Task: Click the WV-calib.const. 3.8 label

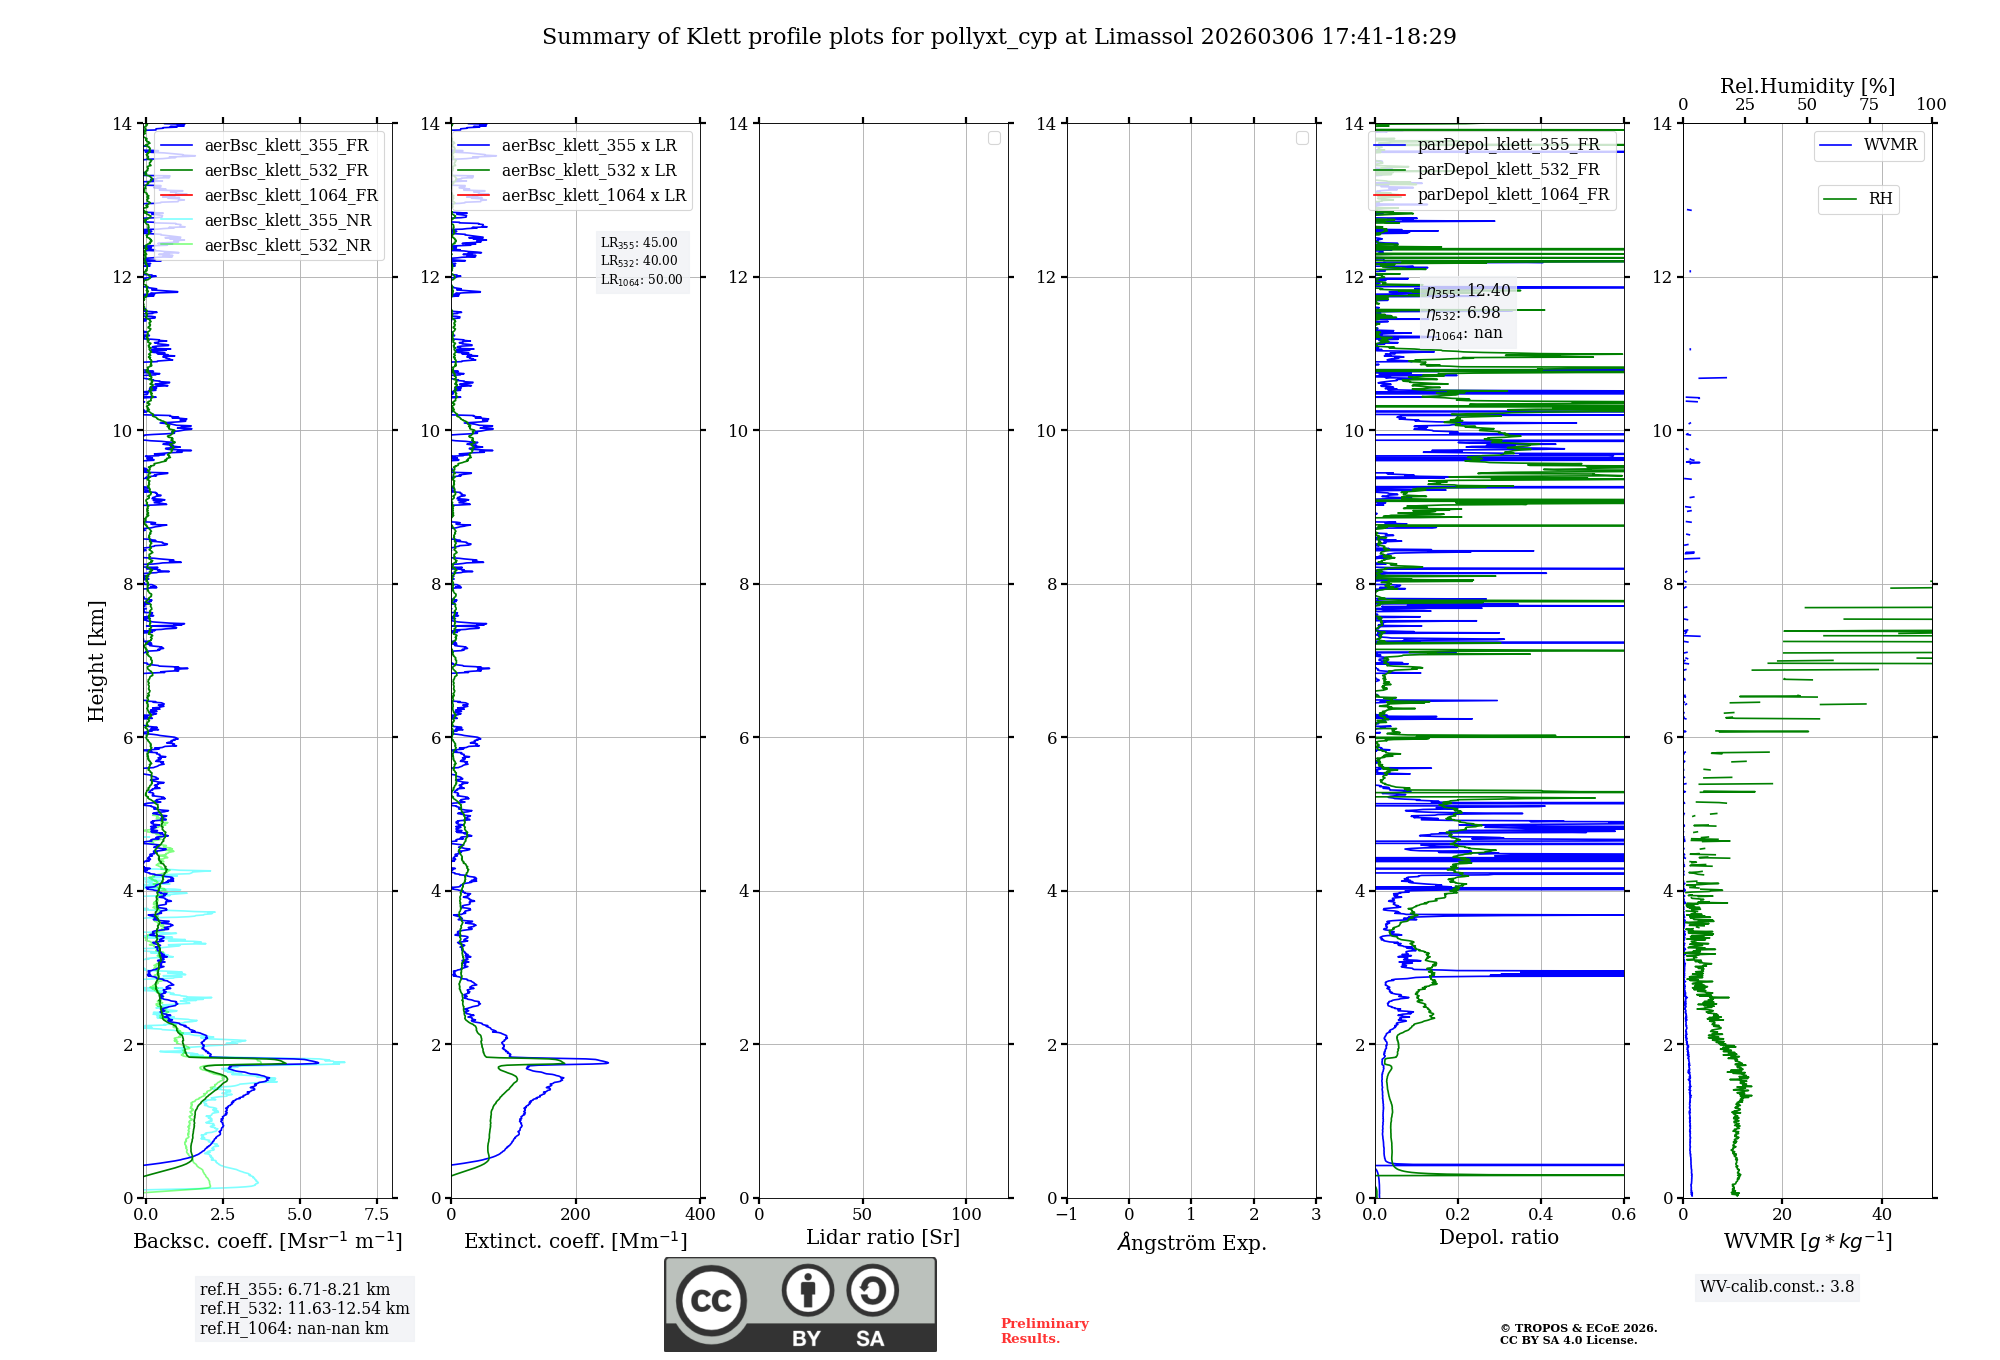Action: point(1776,1287)
